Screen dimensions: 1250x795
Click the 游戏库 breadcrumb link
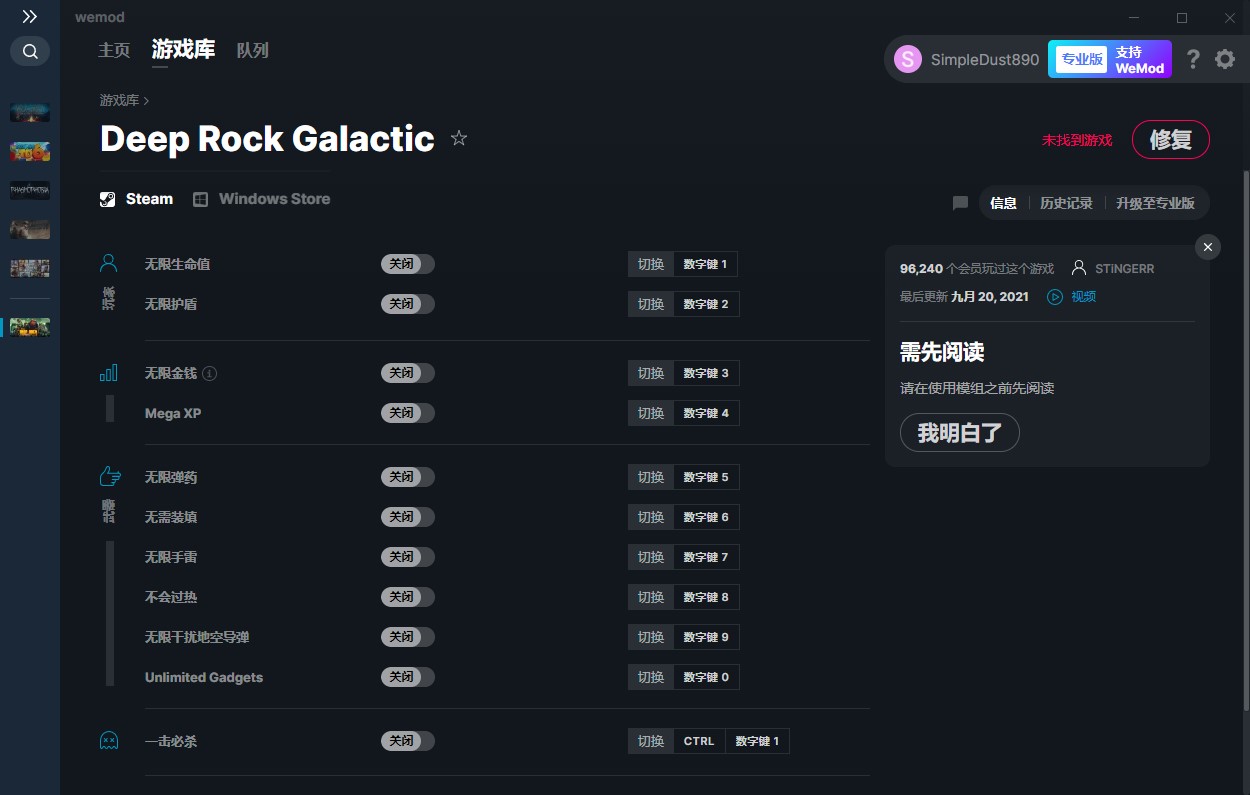click(119, 100)
